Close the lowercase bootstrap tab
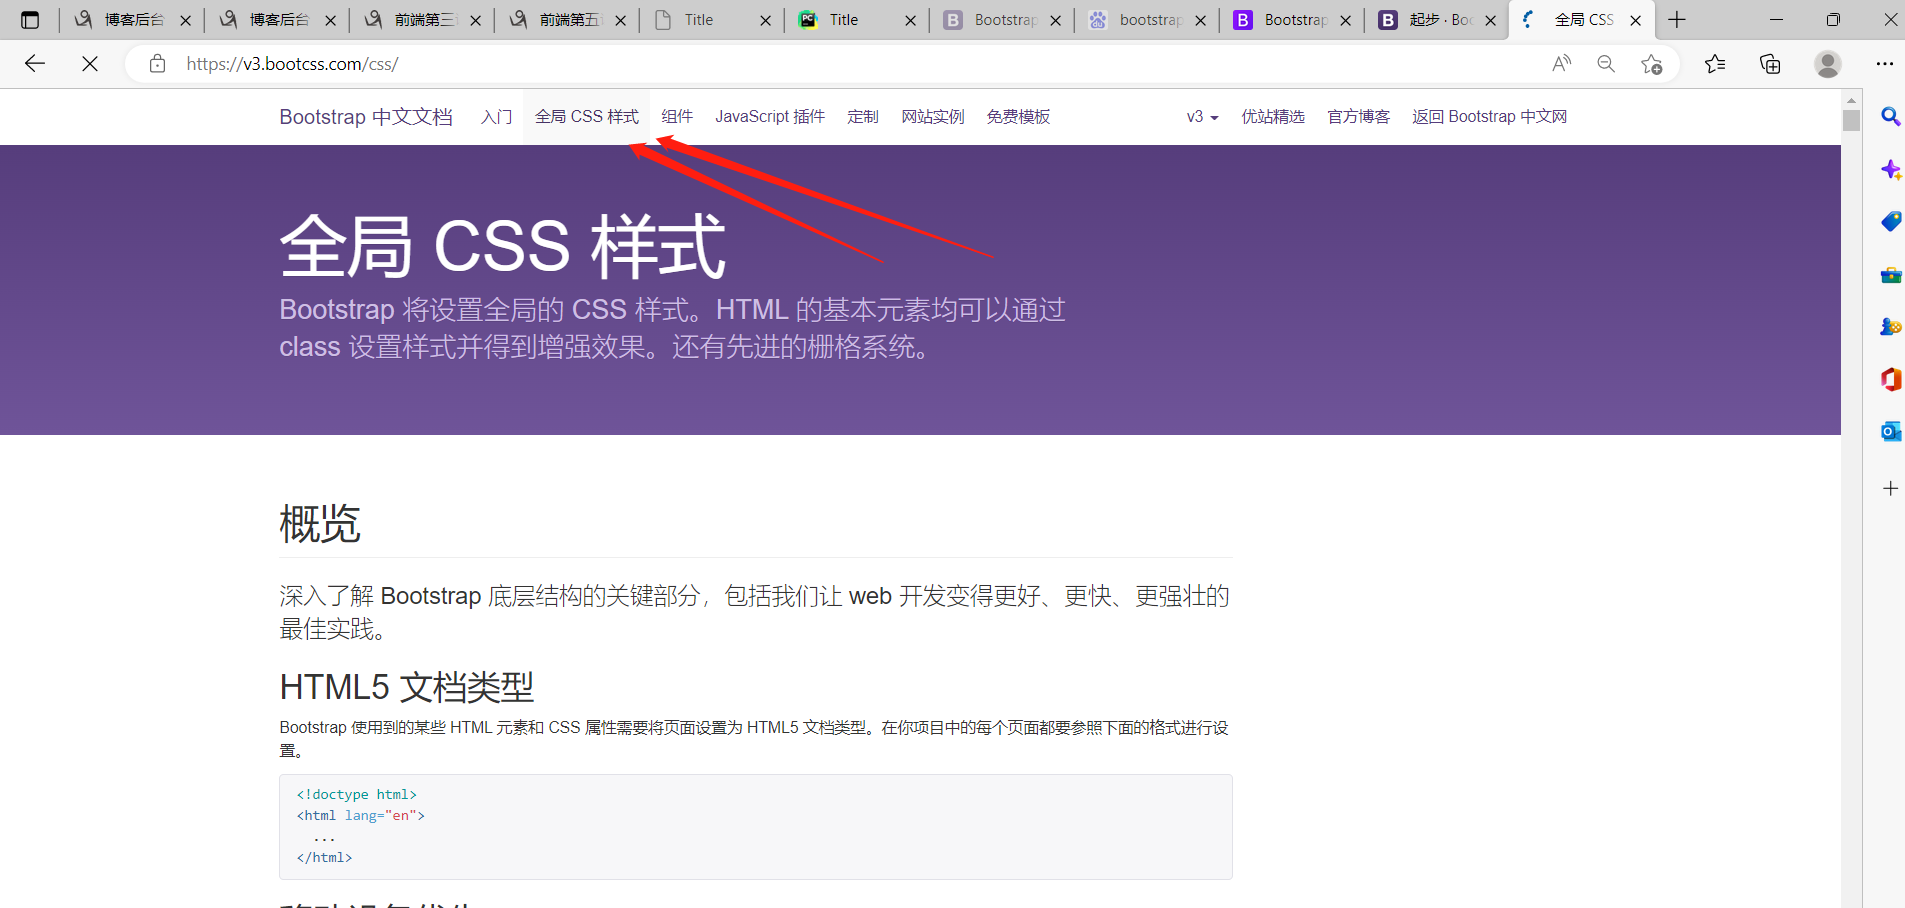 point(1200,20)
